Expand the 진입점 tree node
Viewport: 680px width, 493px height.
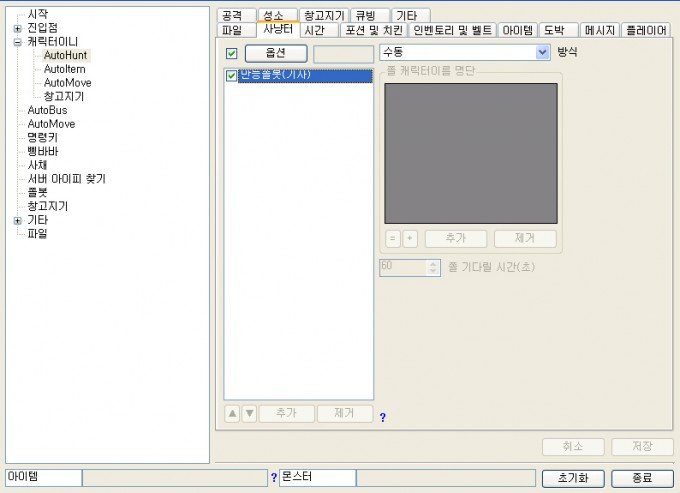pyautogui.click(x=17, y=28)
